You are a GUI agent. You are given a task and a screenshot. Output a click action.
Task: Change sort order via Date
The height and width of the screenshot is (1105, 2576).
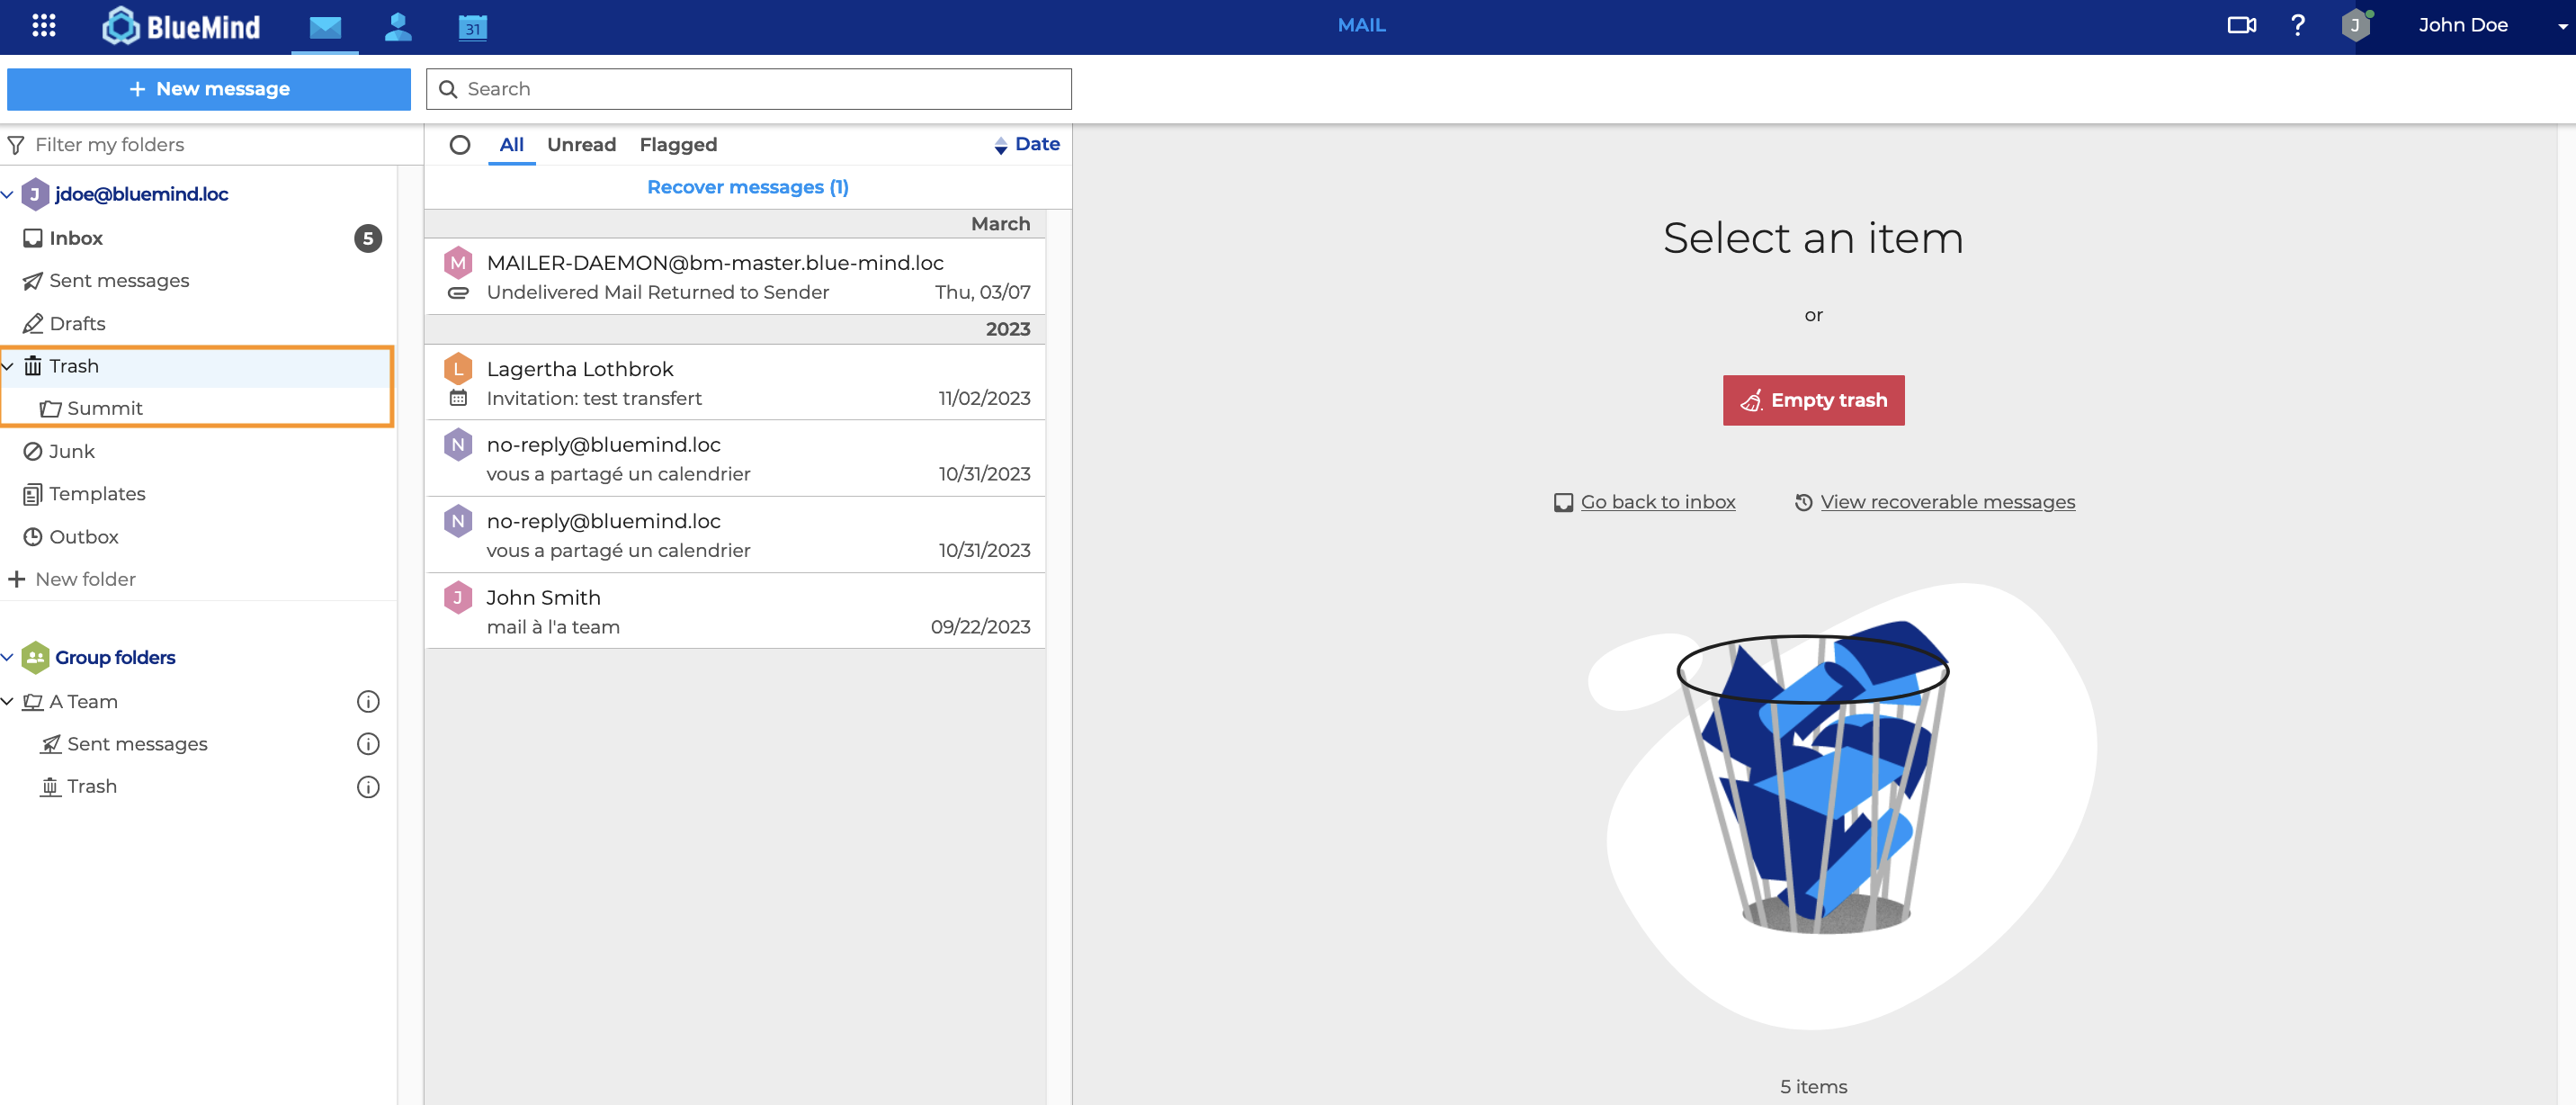click(1027, 144)
